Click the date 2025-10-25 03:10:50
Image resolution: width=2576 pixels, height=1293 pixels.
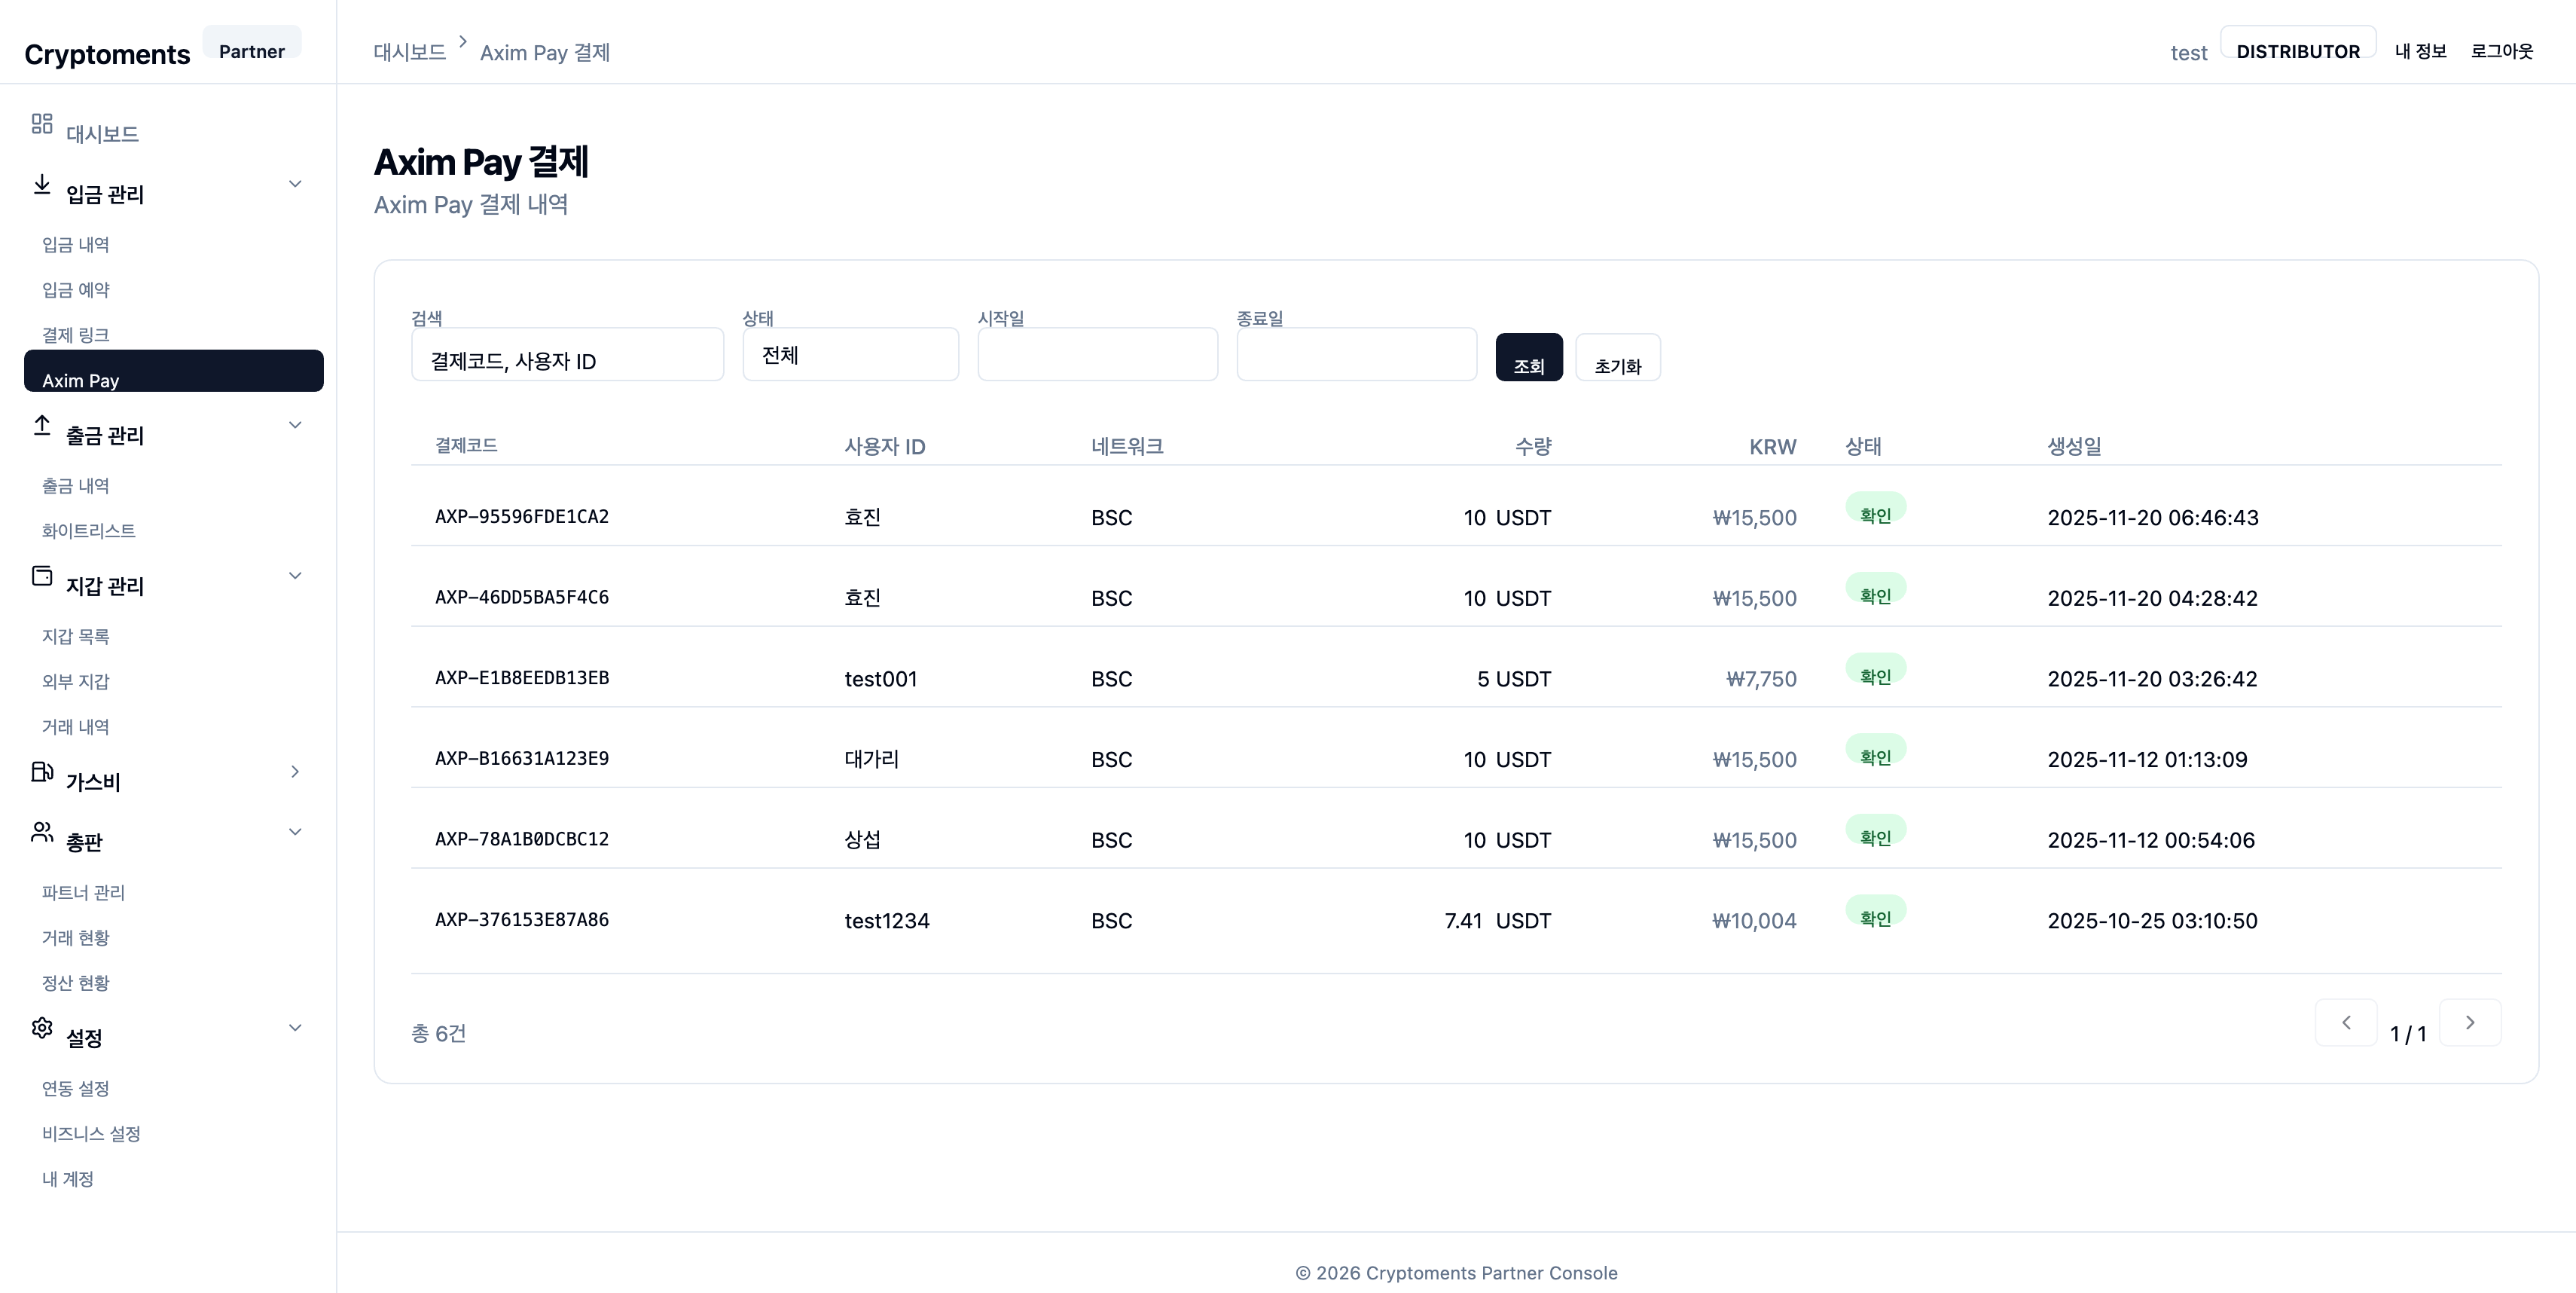click(2153, 921)
